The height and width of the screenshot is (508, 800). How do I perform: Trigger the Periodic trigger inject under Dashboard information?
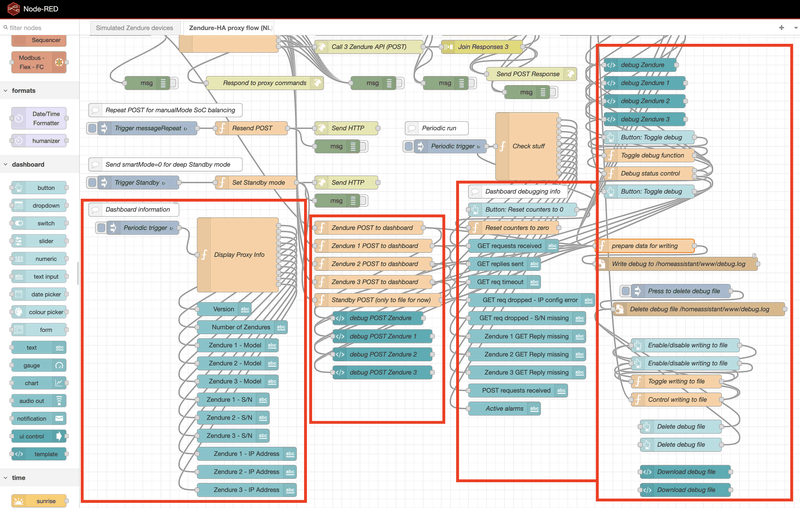pos(101,228)
